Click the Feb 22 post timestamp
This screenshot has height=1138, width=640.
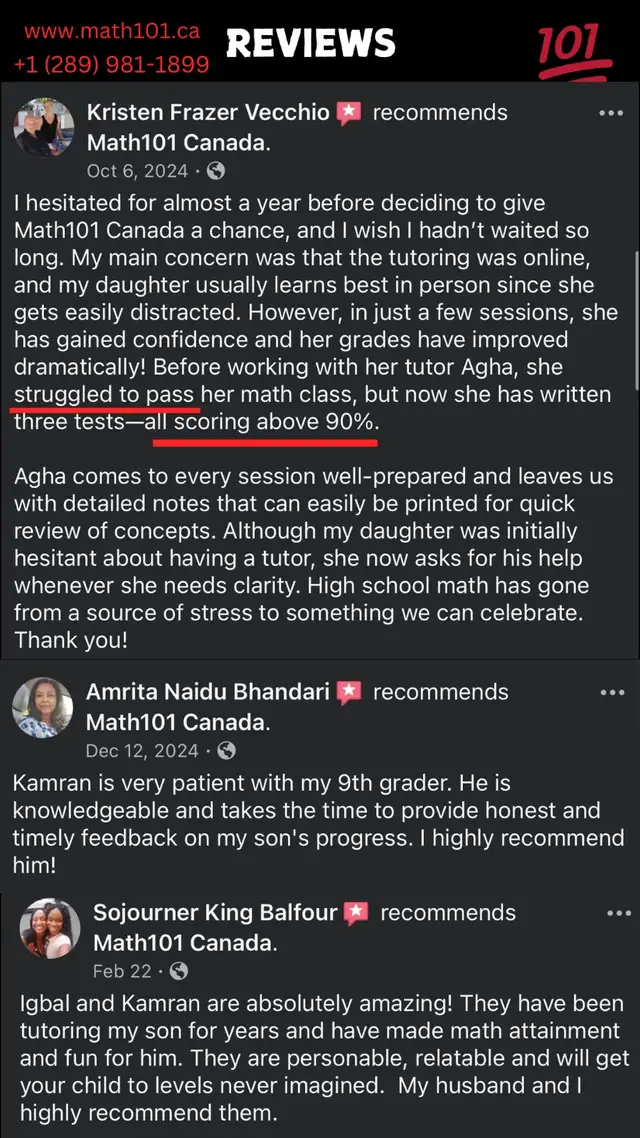click(122, 971)
